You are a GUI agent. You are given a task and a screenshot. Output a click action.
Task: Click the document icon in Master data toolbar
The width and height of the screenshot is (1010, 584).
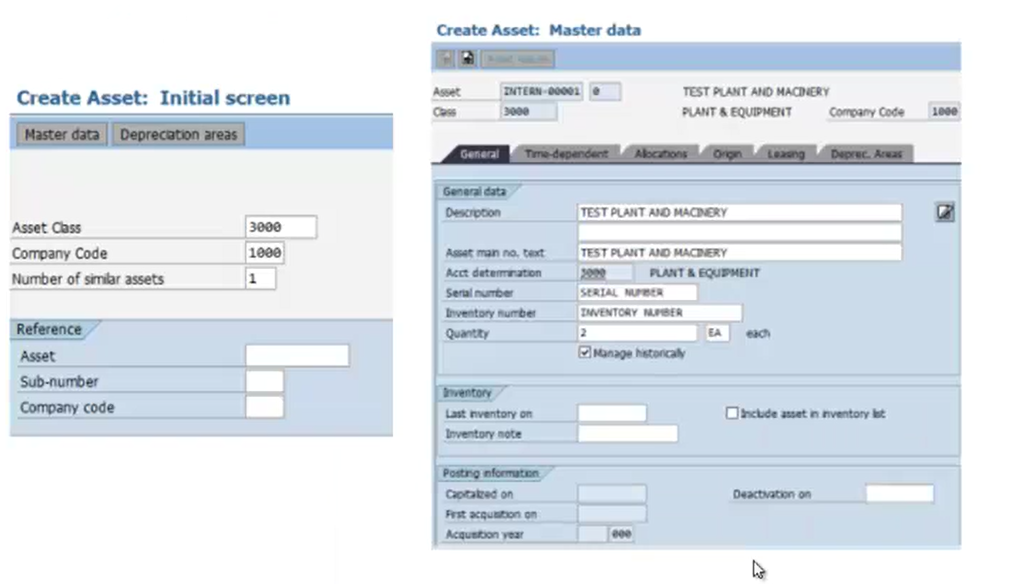coord(467,59)
